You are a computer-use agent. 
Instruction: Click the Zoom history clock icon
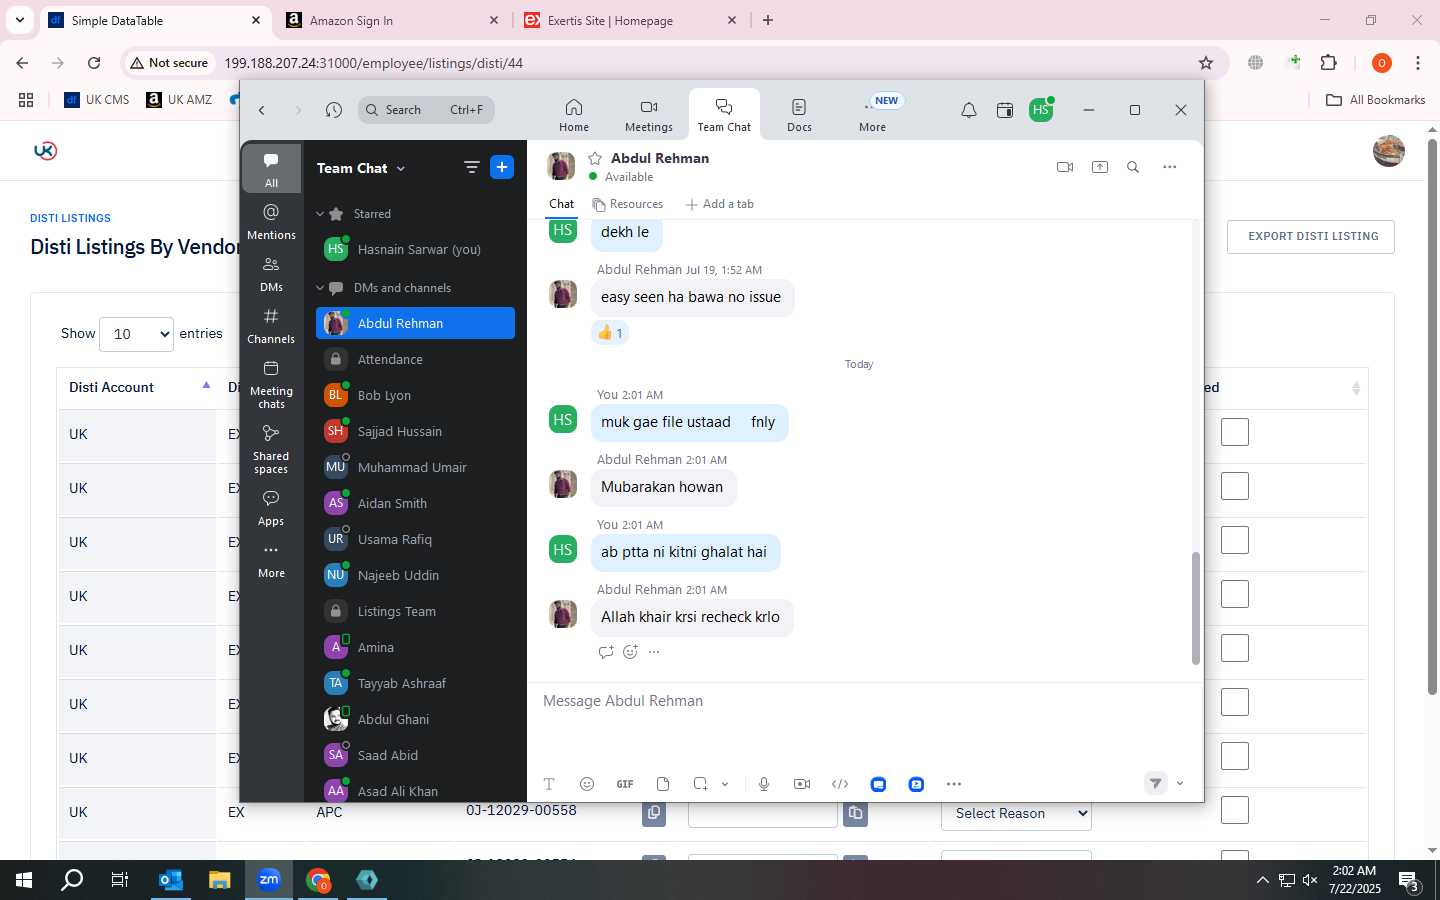point(334,110)
